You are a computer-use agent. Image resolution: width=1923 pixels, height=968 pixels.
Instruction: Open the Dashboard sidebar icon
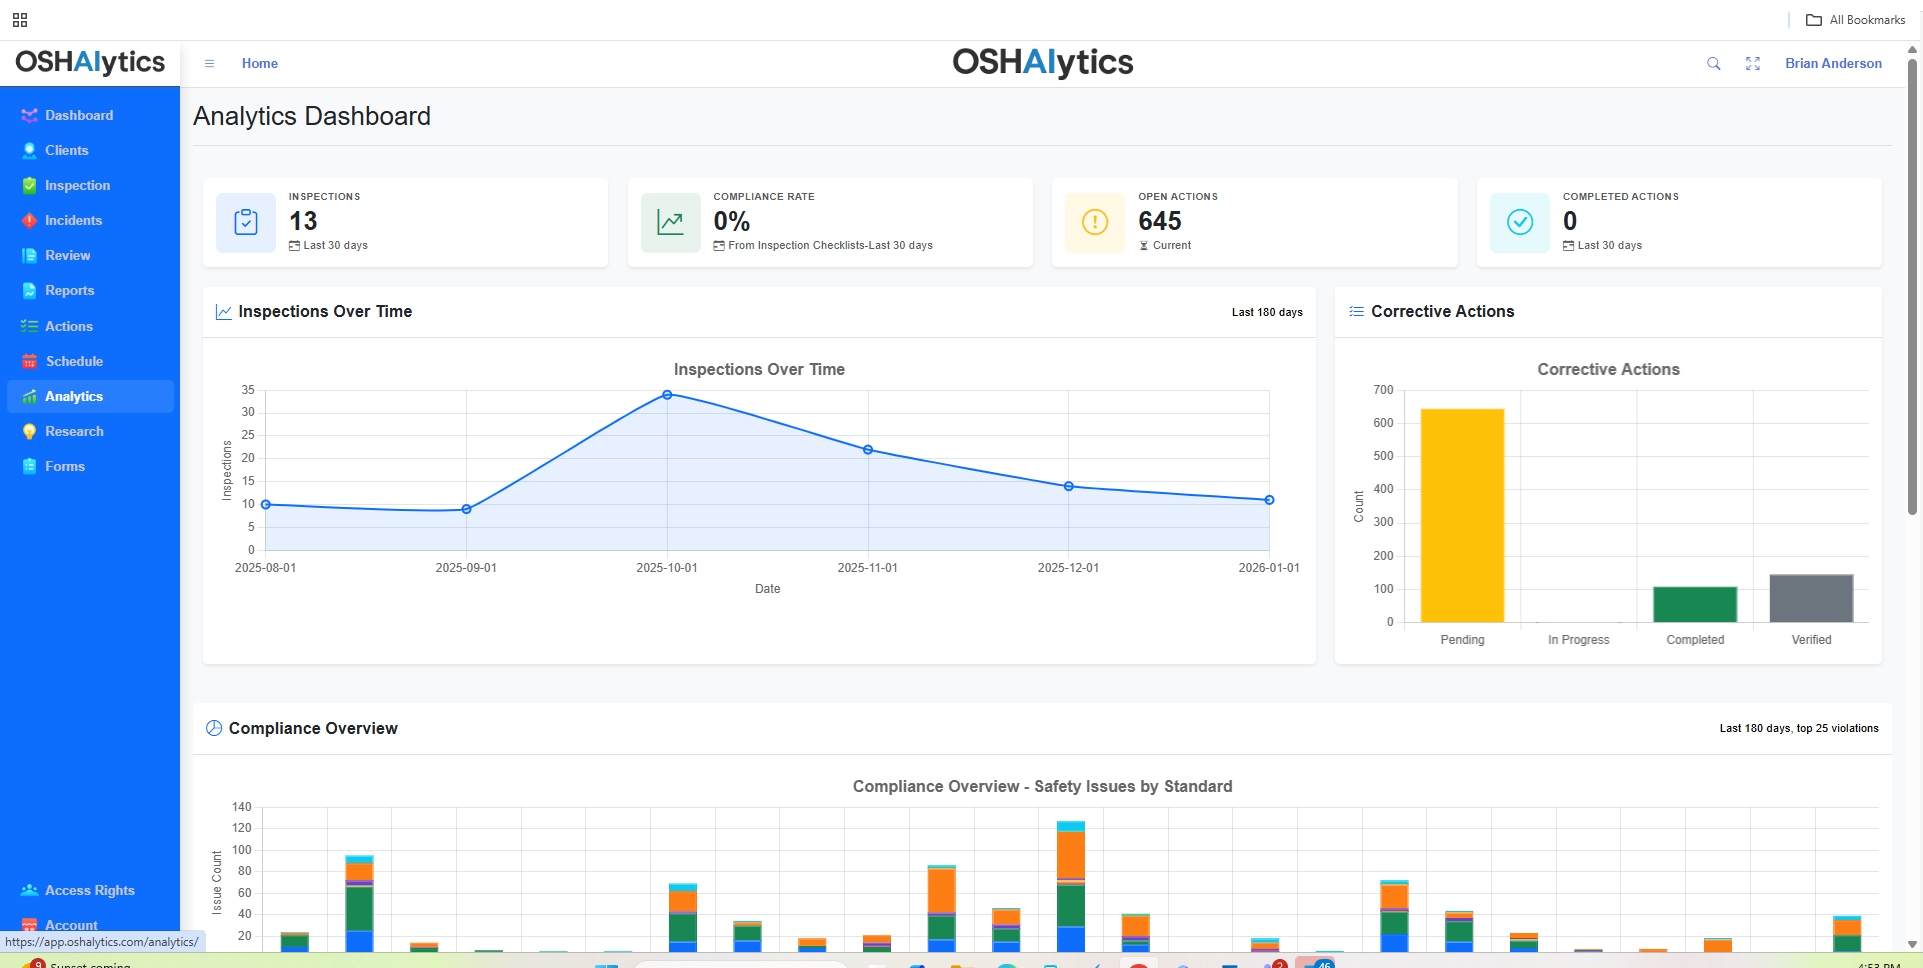(29, 116)
